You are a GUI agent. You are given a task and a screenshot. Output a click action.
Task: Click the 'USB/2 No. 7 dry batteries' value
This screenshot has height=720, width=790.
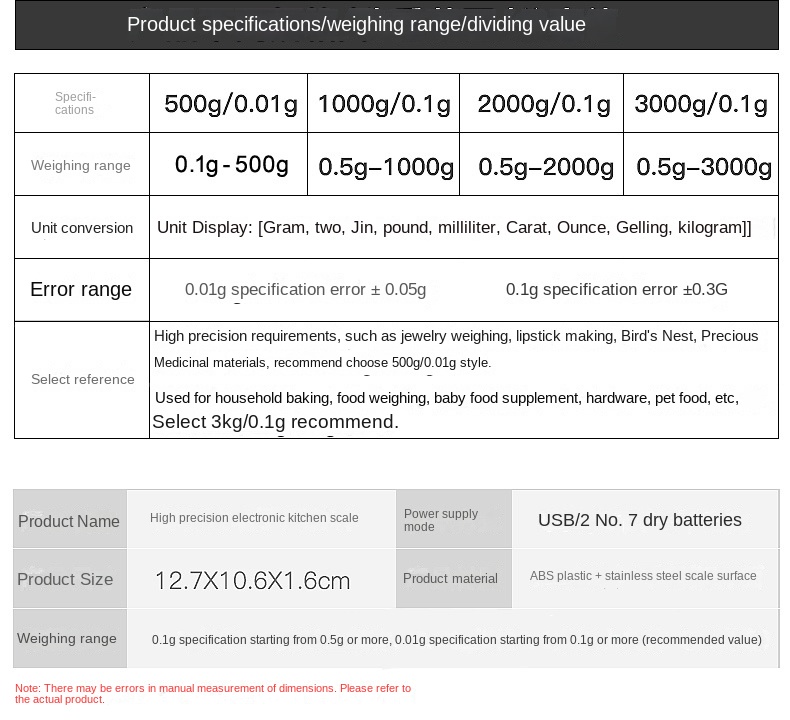tap(639, 520)
